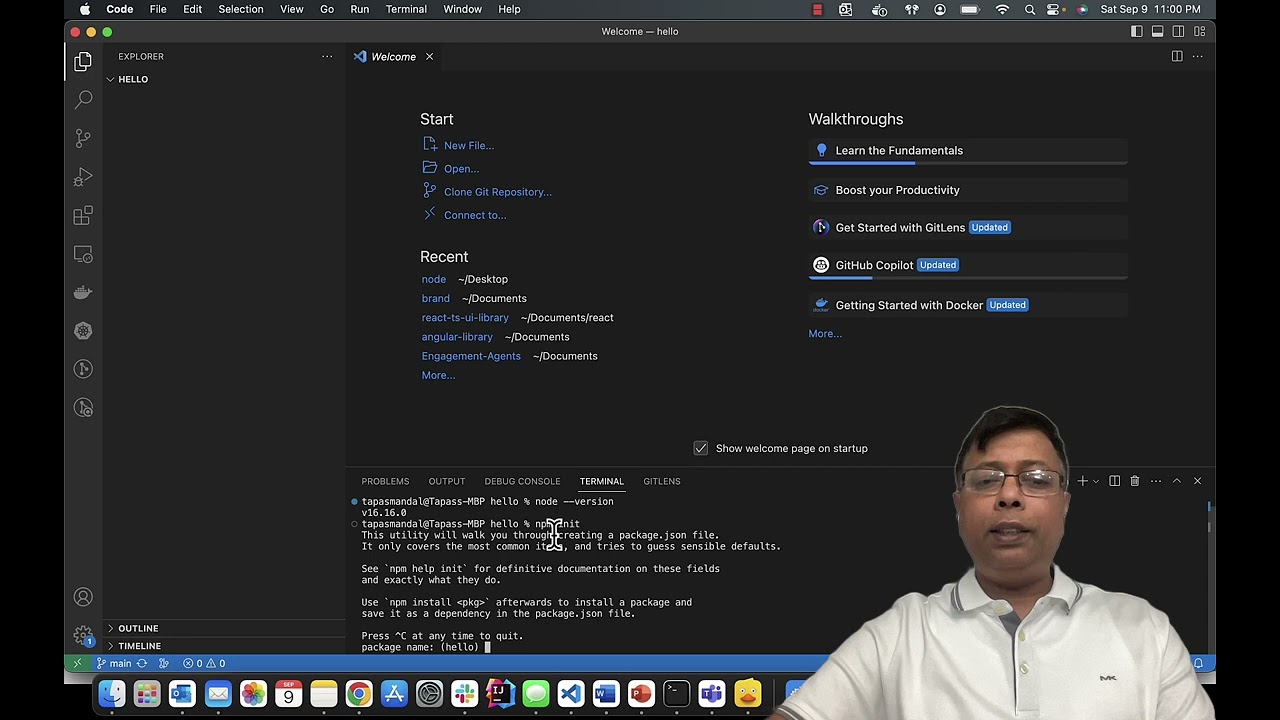Open Google Chrome from the Dock
This screenshot has height=720, width=1280.
358,693
